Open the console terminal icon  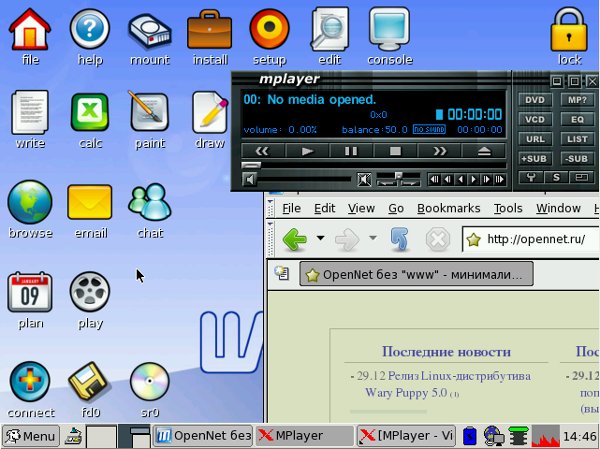coord(389,29)
